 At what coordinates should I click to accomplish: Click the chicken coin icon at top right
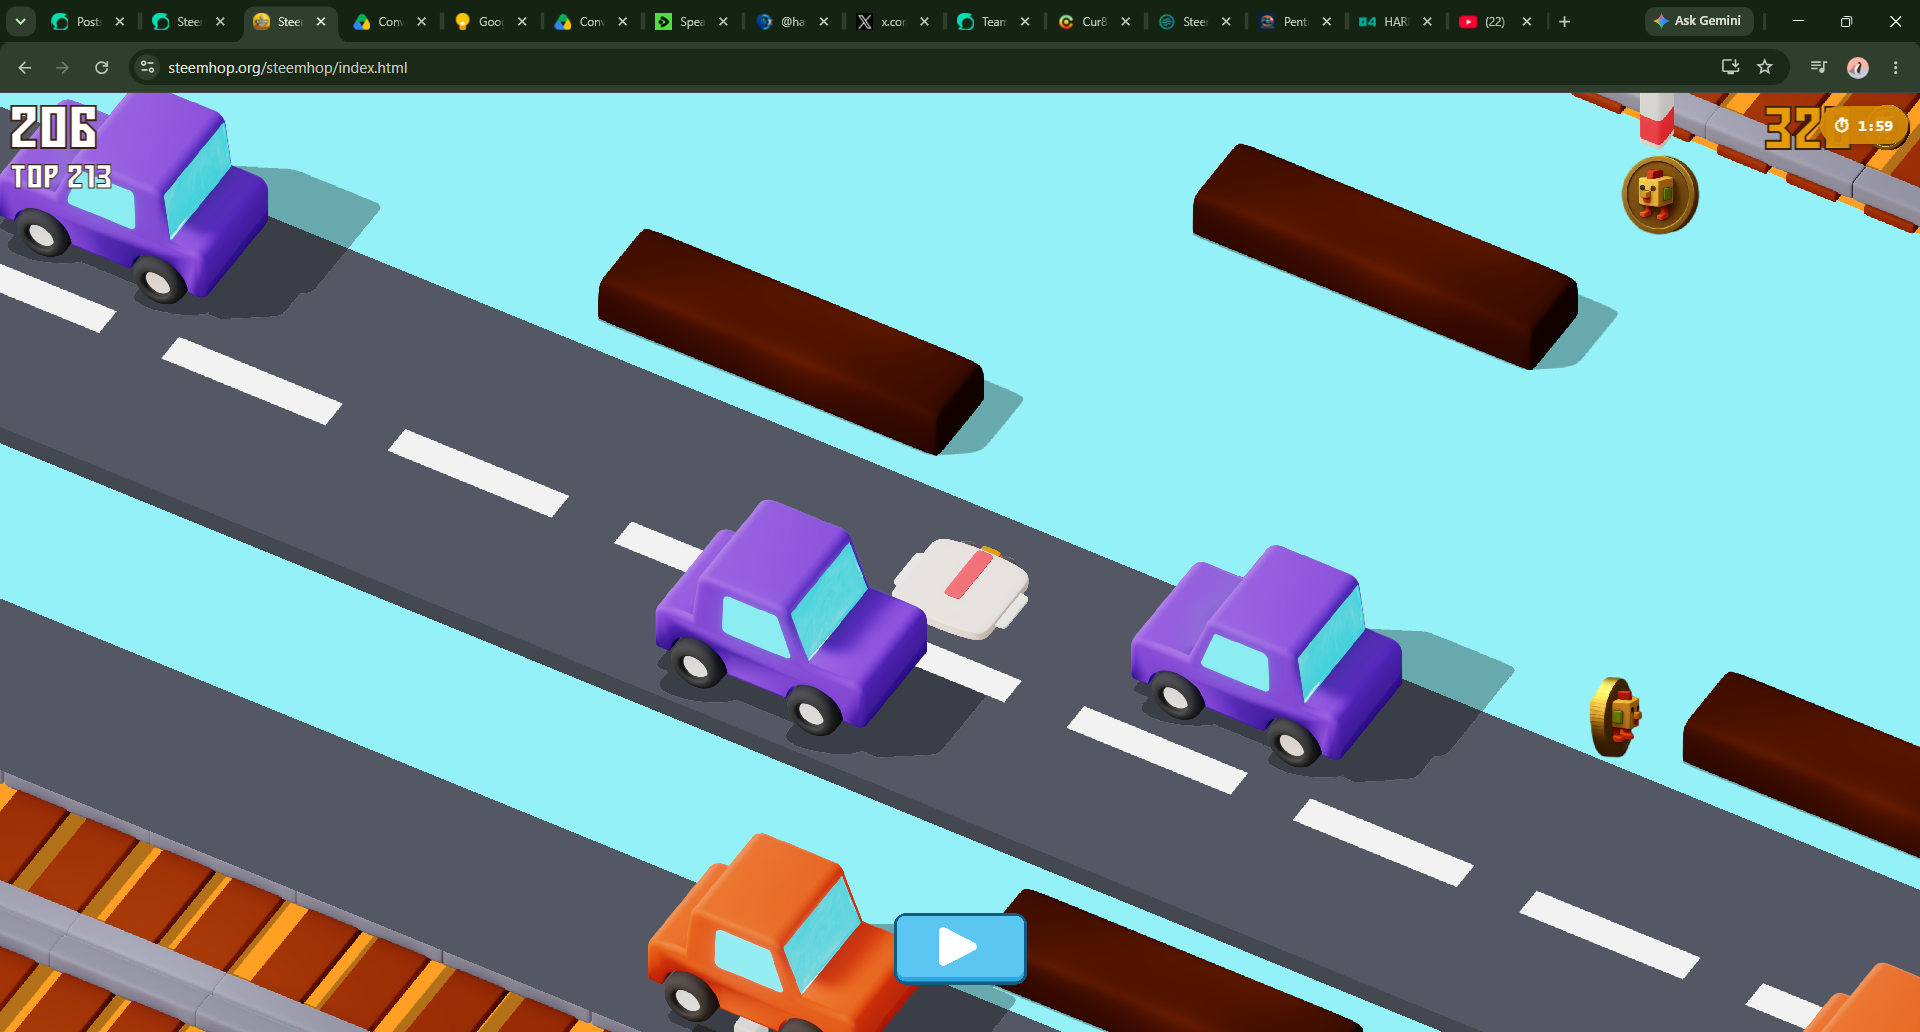click(x=1660, y=195)
